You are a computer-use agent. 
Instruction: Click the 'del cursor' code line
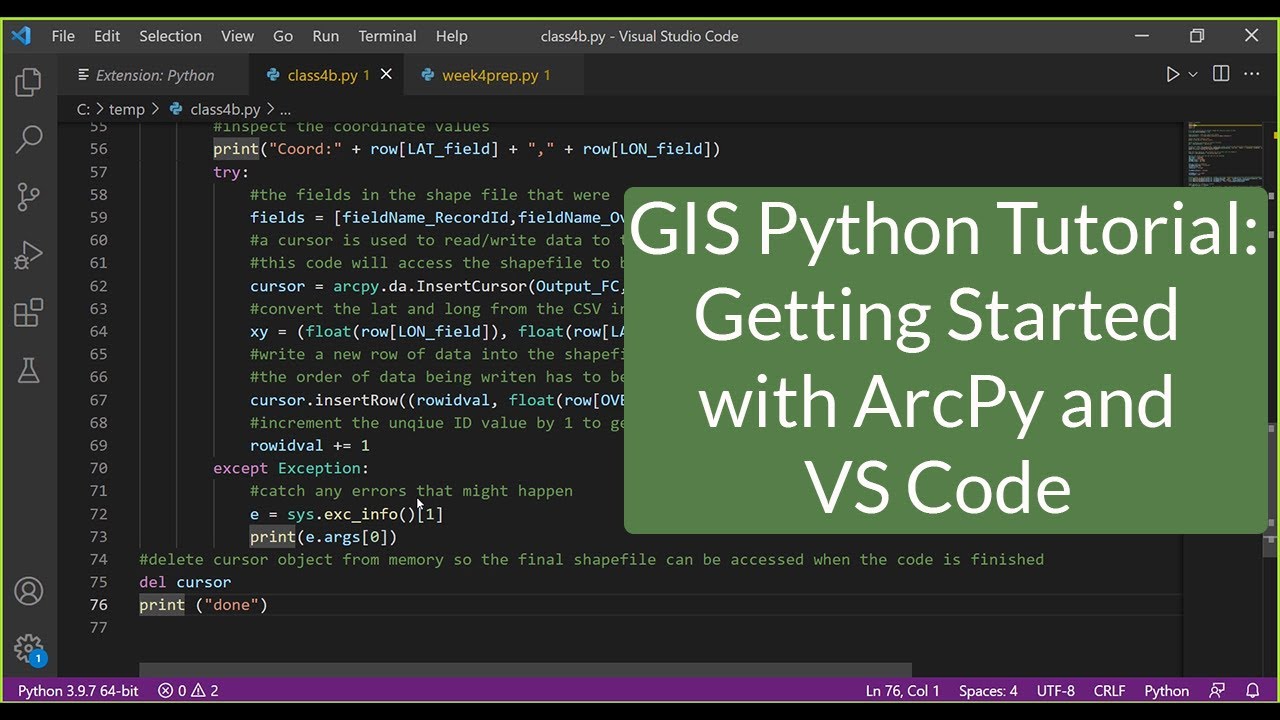(x=185, y=582)
